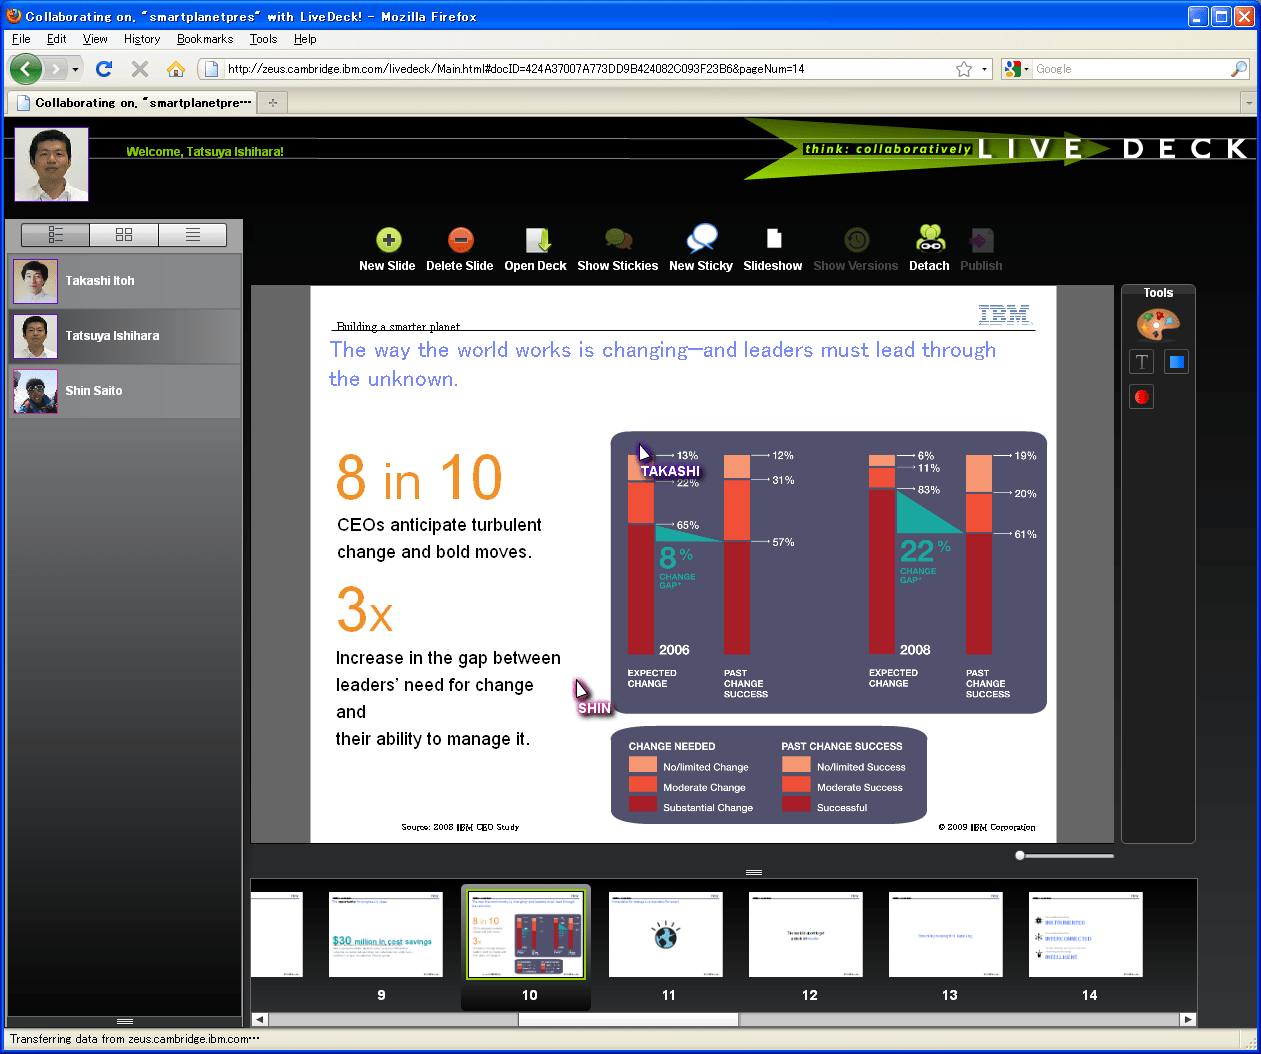
Task: Open the color palette tool
Action: [1158, 325]
